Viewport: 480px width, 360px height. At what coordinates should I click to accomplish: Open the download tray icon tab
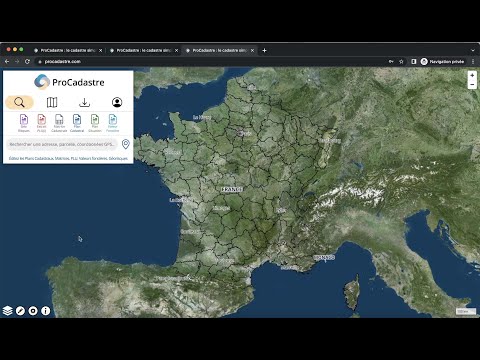point(84,102)
